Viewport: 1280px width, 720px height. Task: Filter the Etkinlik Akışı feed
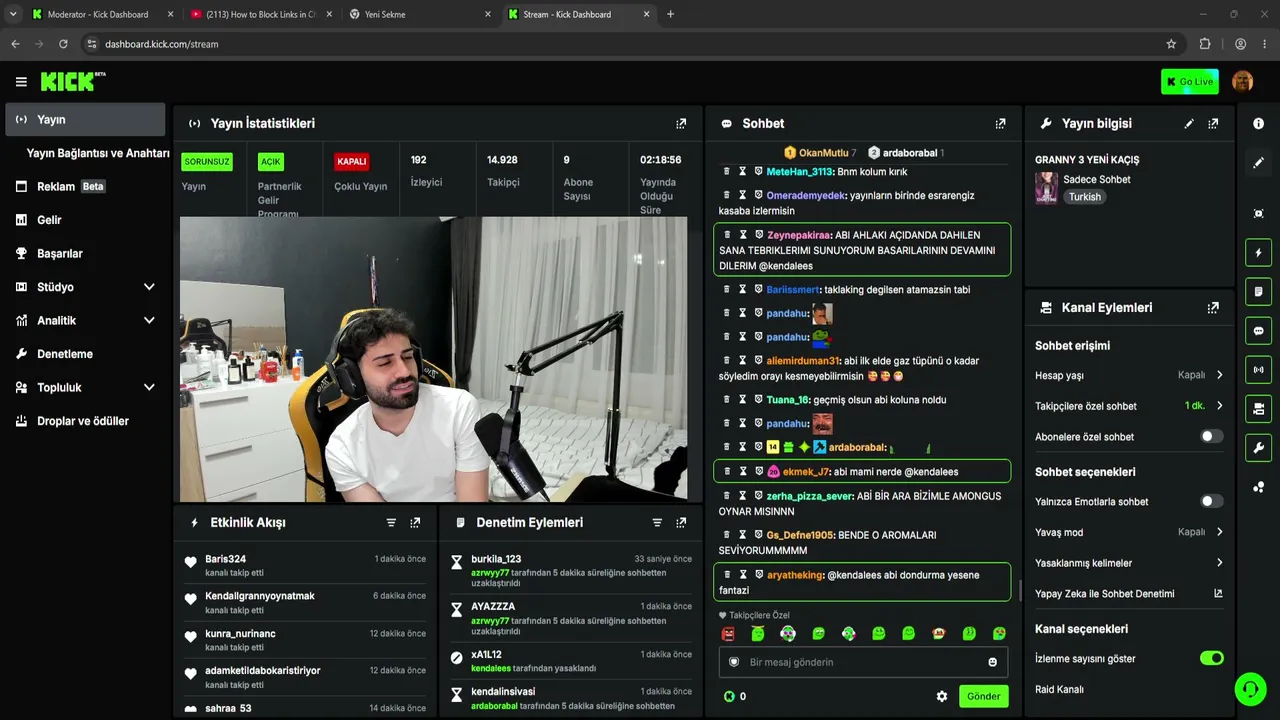point(391,523)
